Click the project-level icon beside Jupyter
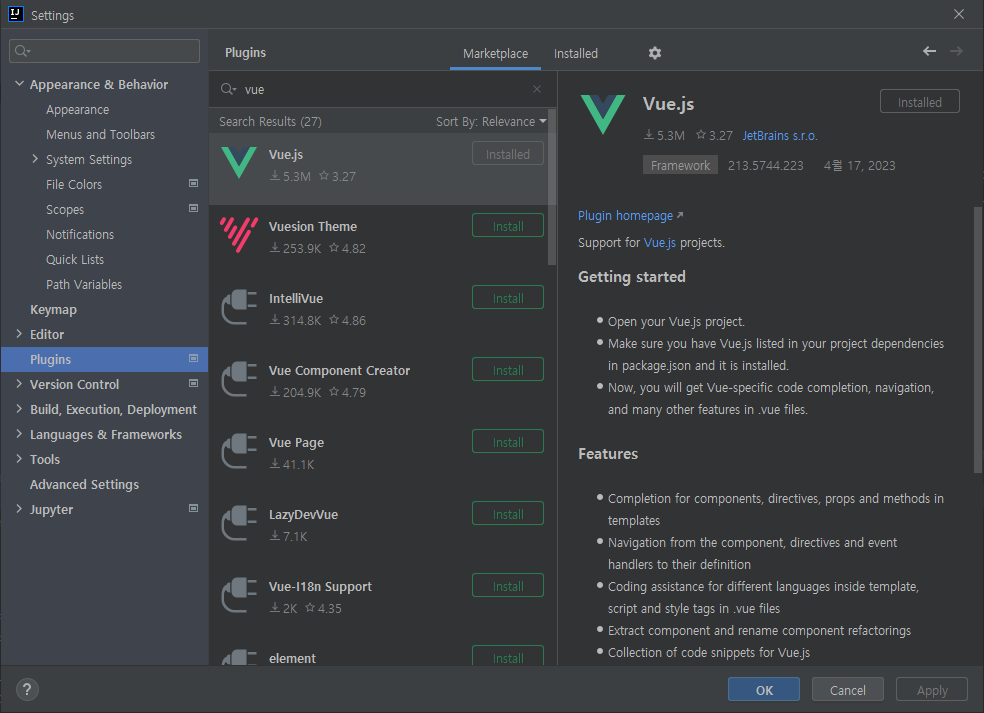The image size is (984, 713). point(193,508)
